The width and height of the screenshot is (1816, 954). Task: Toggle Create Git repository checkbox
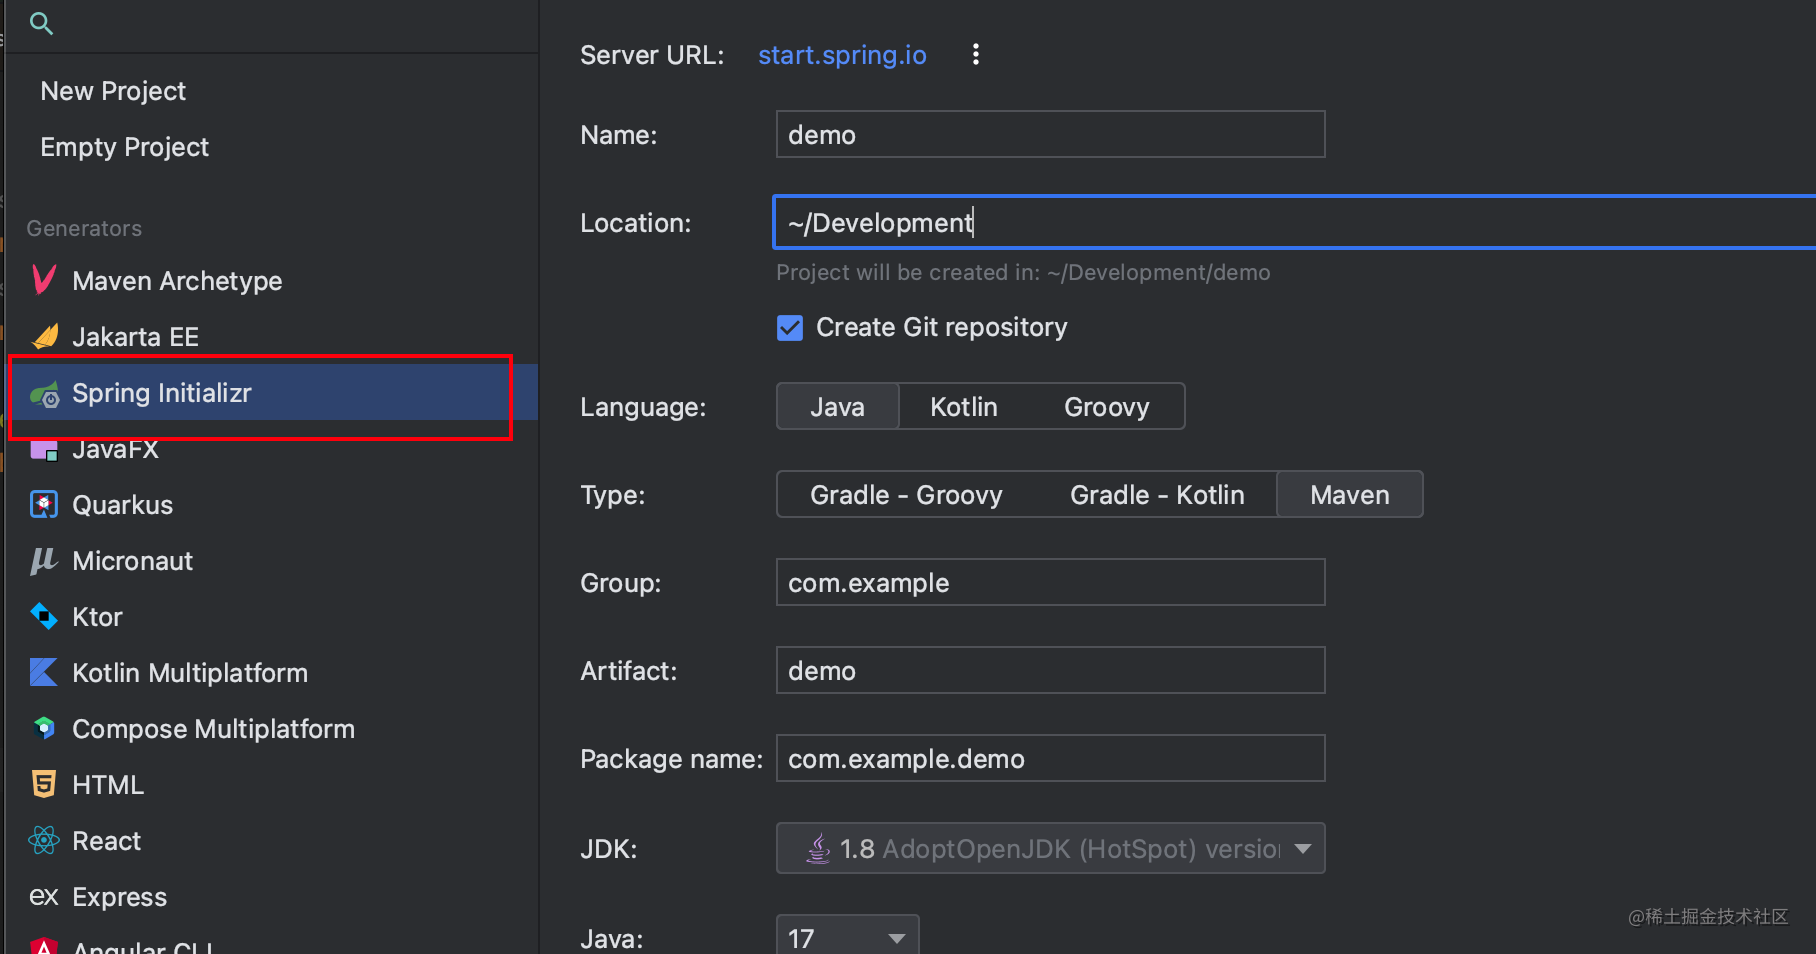click(790, 328)
